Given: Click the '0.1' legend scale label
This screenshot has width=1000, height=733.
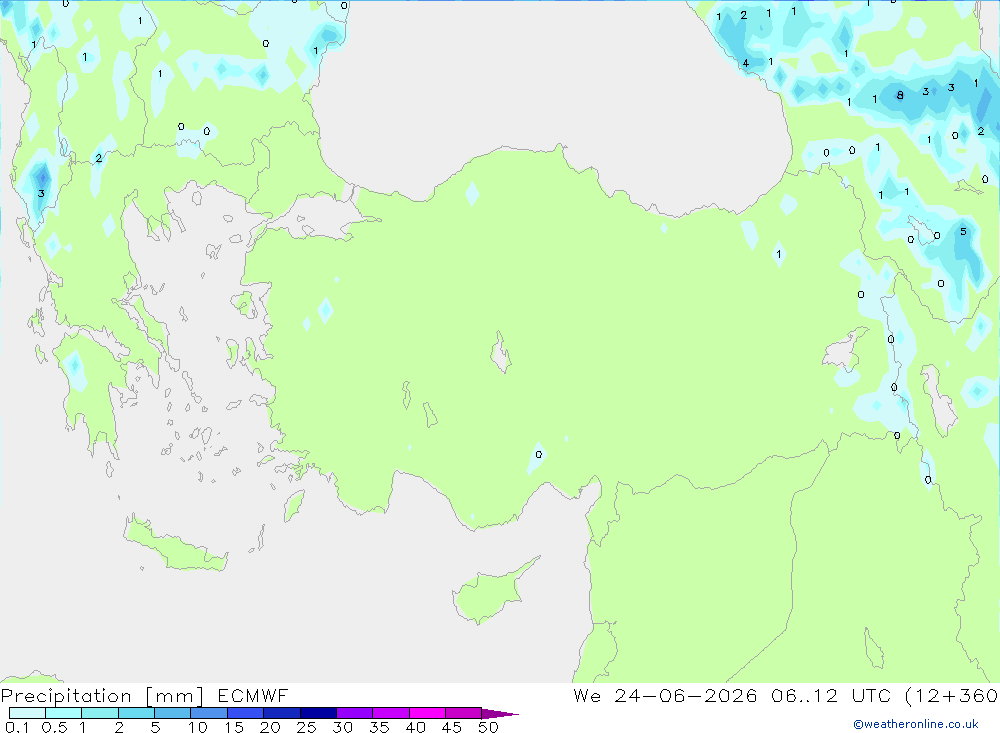Looking at the screenshot, I should [17, 727].
